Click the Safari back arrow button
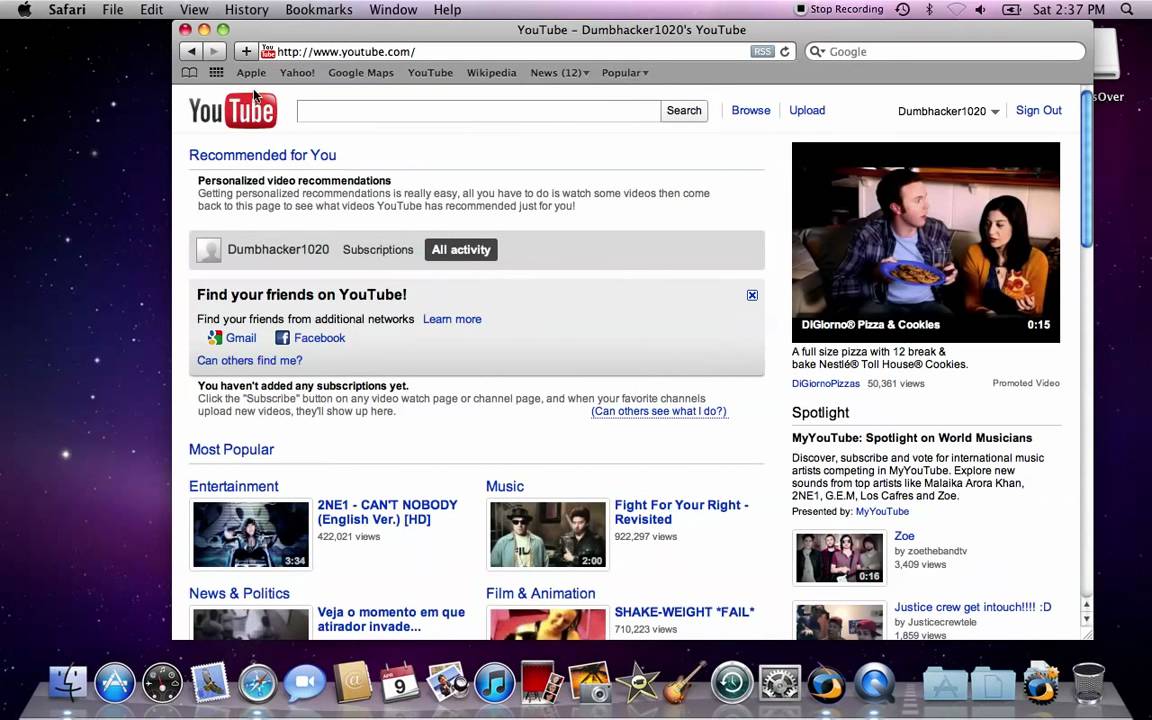Image resolution: width=1152 pixels, height=720 pixels. pyautogui.click(x=191, y=51)
